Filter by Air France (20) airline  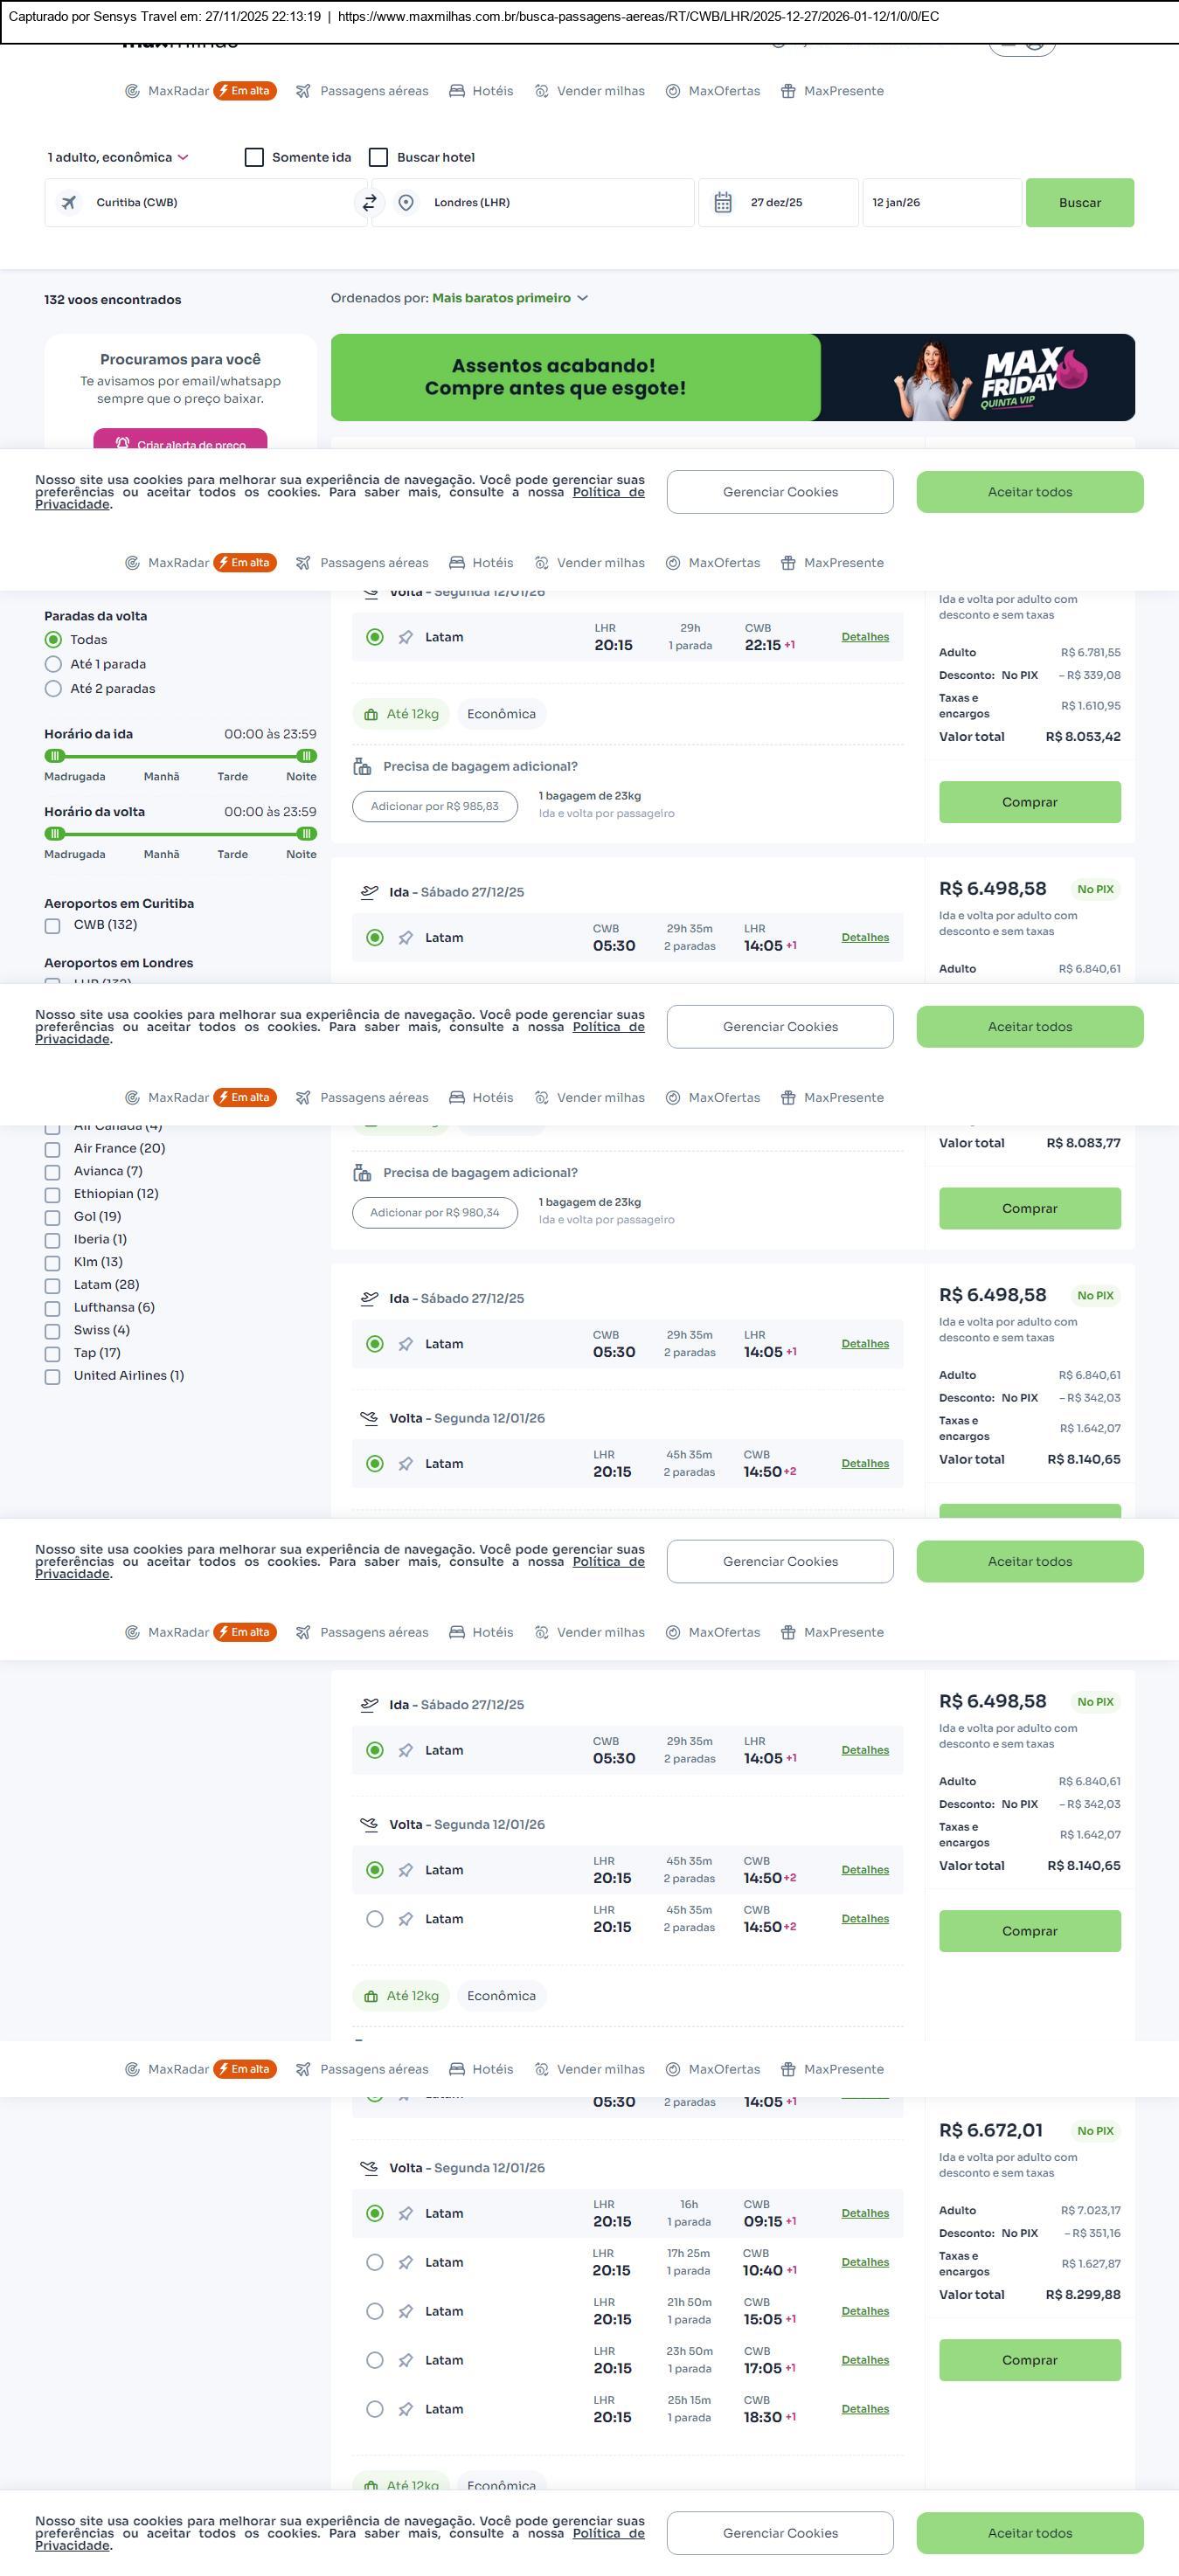[x=53, y=1149]
